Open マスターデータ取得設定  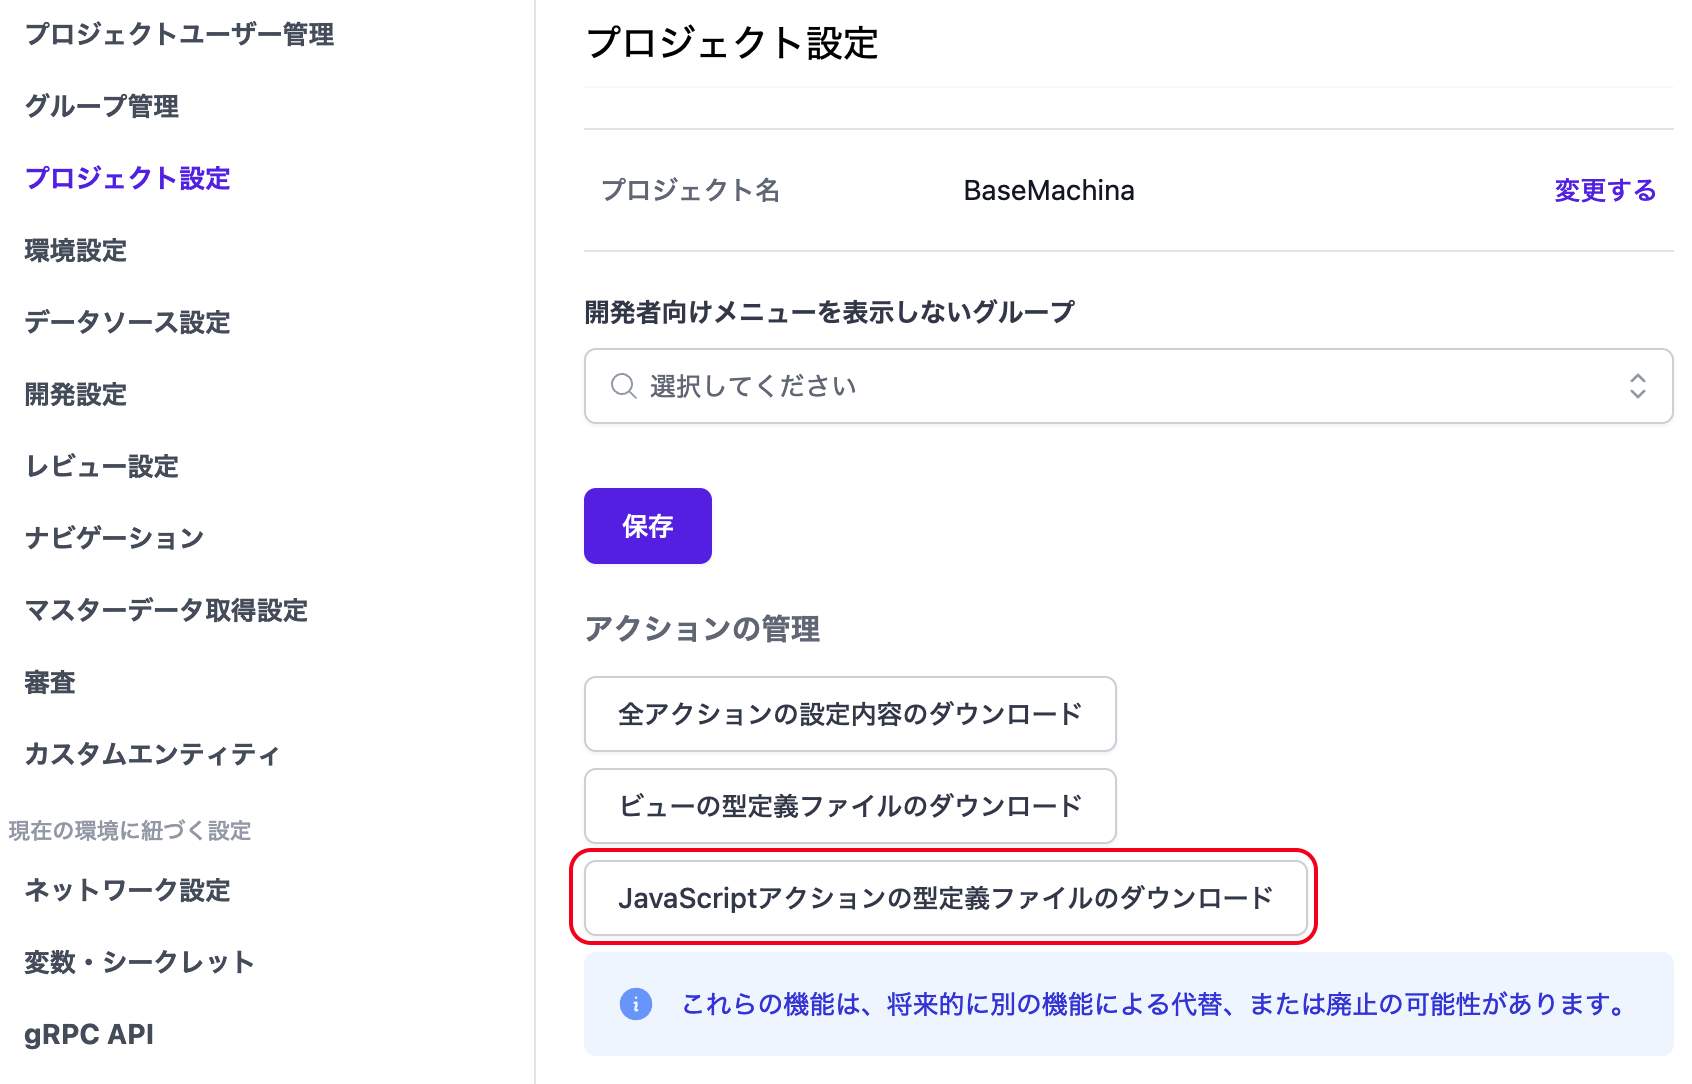pos(166,610)
